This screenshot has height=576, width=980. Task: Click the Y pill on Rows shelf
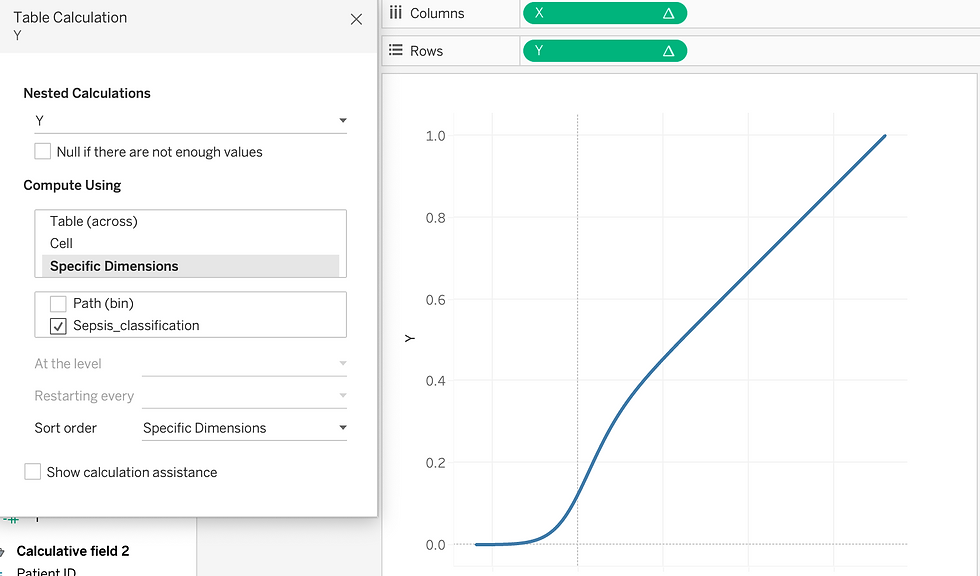(605, 51)
